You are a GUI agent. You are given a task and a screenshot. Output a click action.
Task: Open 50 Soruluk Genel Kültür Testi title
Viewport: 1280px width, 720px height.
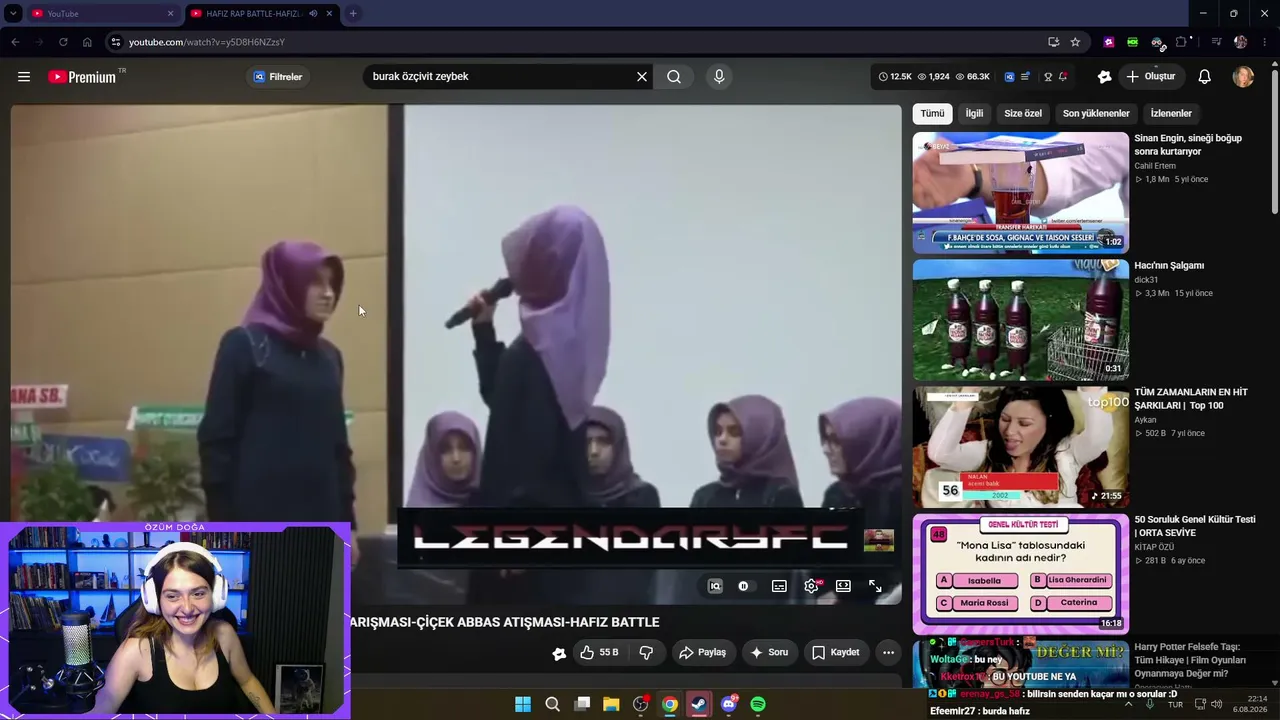point(1195,526)
